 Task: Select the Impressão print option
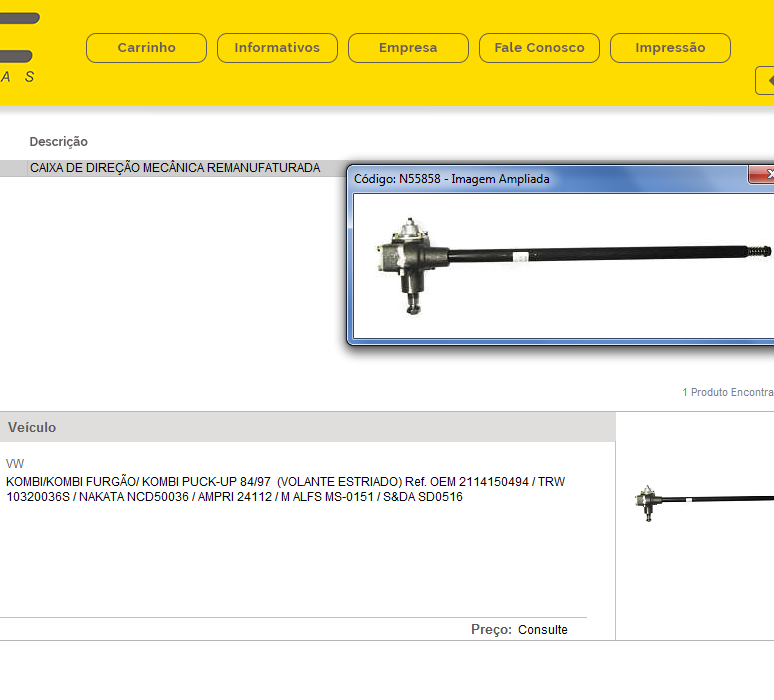(670, 48)
